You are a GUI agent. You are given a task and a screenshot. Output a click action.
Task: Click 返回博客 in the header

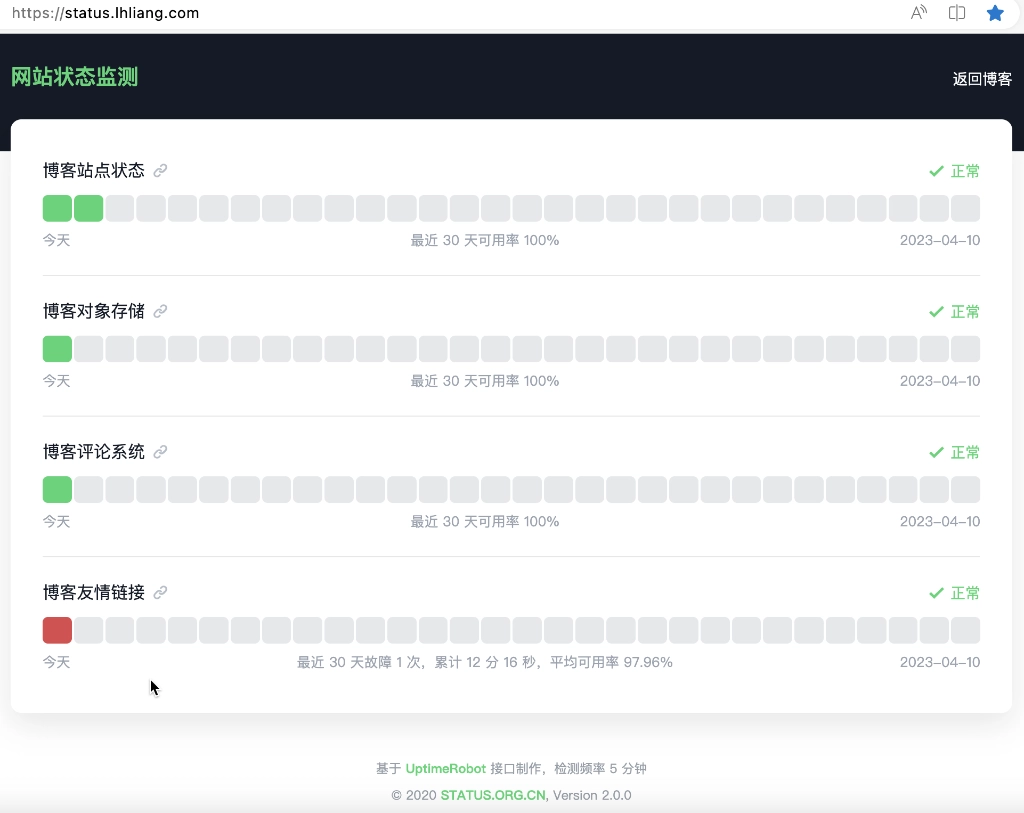(981, 79)
